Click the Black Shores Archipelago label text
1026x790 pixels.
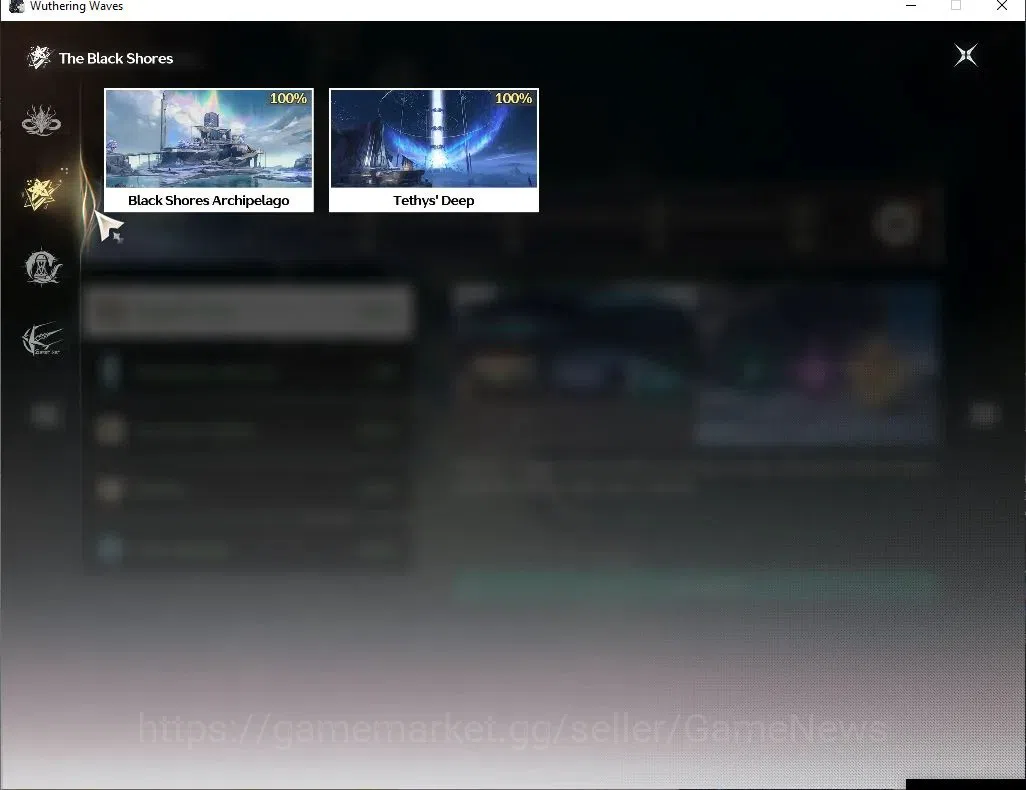tap(209, 200)
